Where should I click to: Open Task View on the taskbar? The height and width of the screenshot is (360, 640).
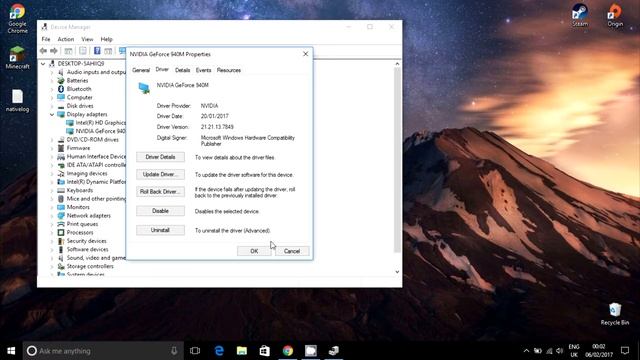195,351
